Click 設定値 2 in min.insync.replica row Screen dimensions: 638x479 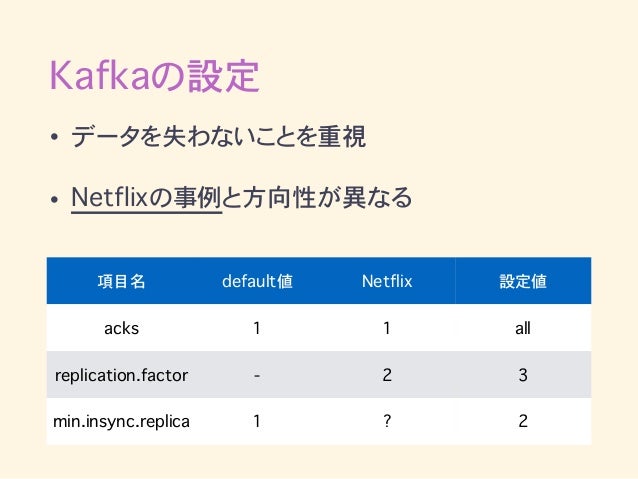click(523, 421)
